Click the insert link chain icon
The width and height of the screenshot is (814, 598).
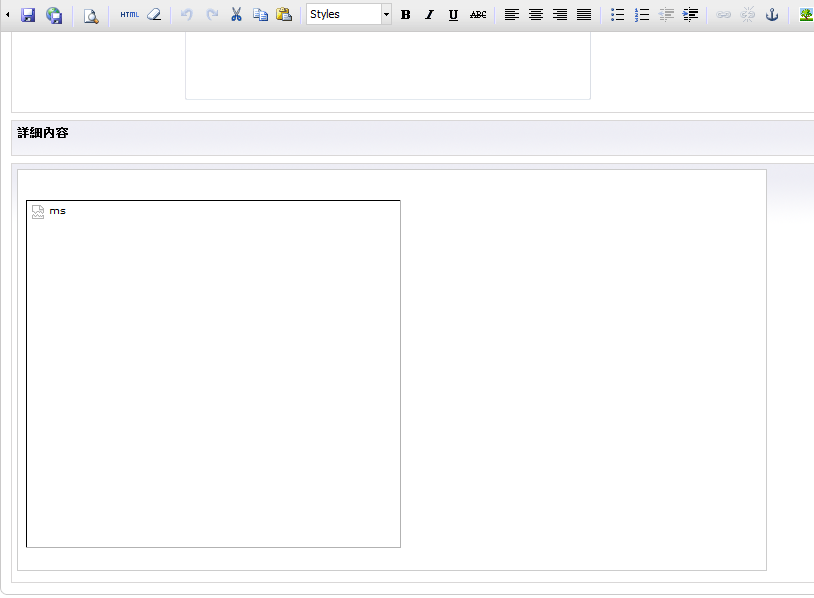724,15
